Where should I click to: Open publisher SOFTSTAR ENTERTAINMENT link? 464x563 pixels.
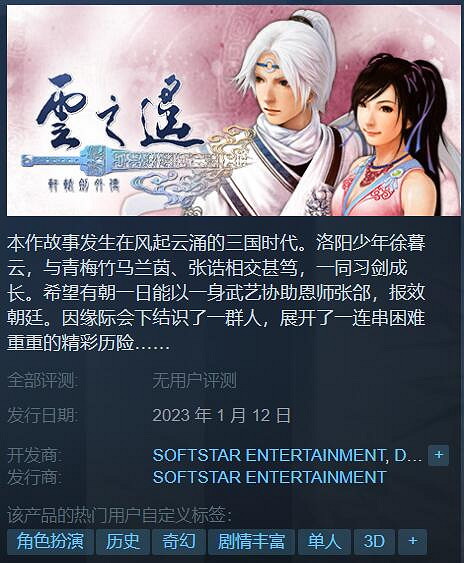(x=269, y=477)
